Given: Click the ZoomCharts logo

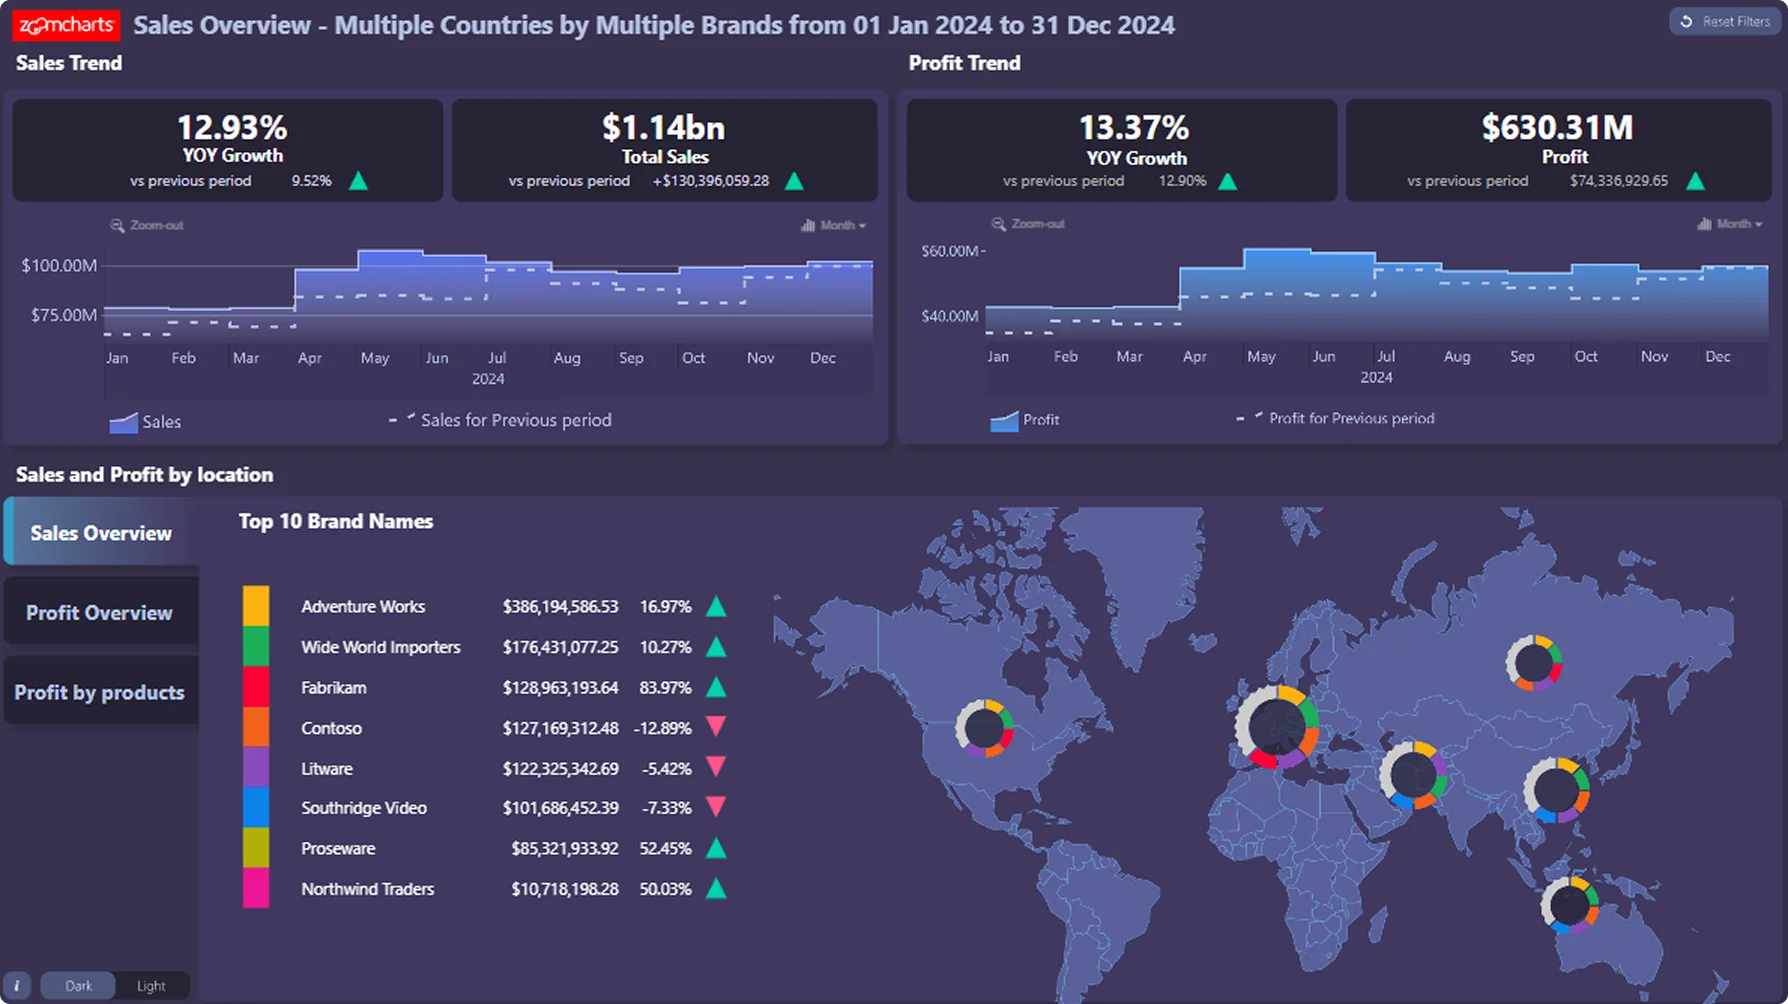Looking at the screenshot, I should pyautogui.click(x=66, y=25).
